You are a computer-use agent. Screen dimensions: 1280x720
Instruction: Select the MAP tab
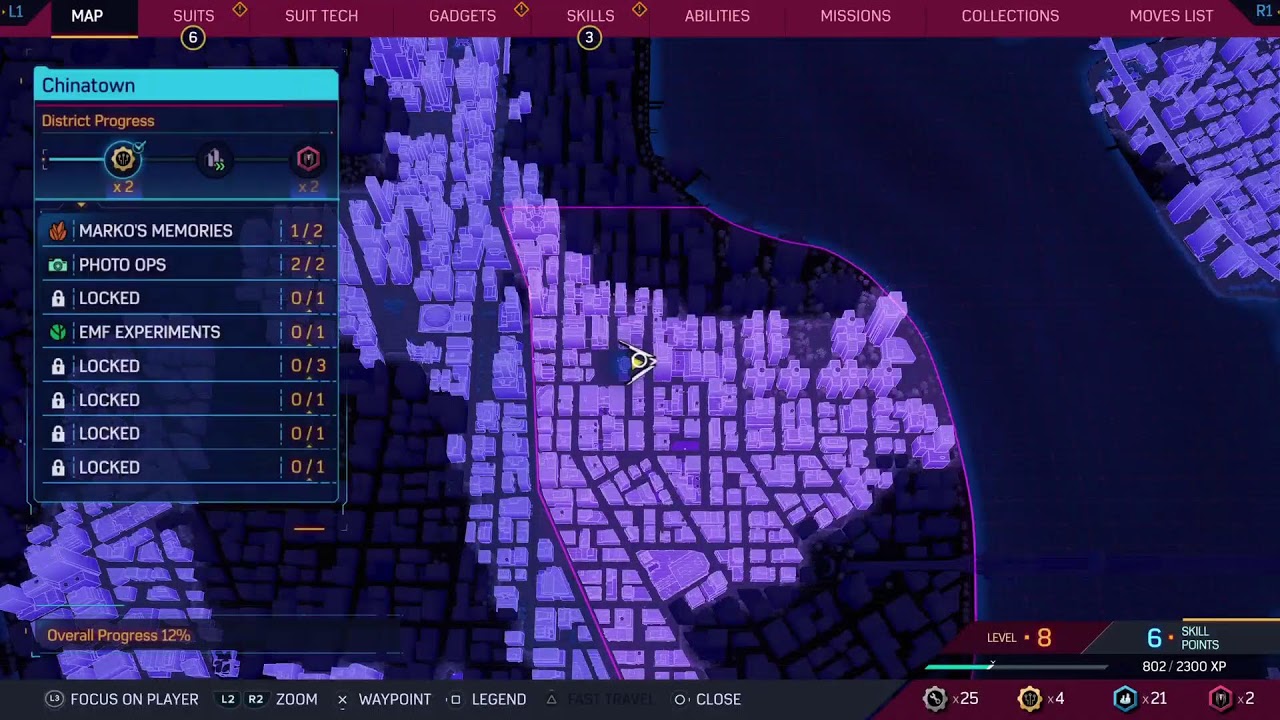pyautogui.click(x=87, y=16)
